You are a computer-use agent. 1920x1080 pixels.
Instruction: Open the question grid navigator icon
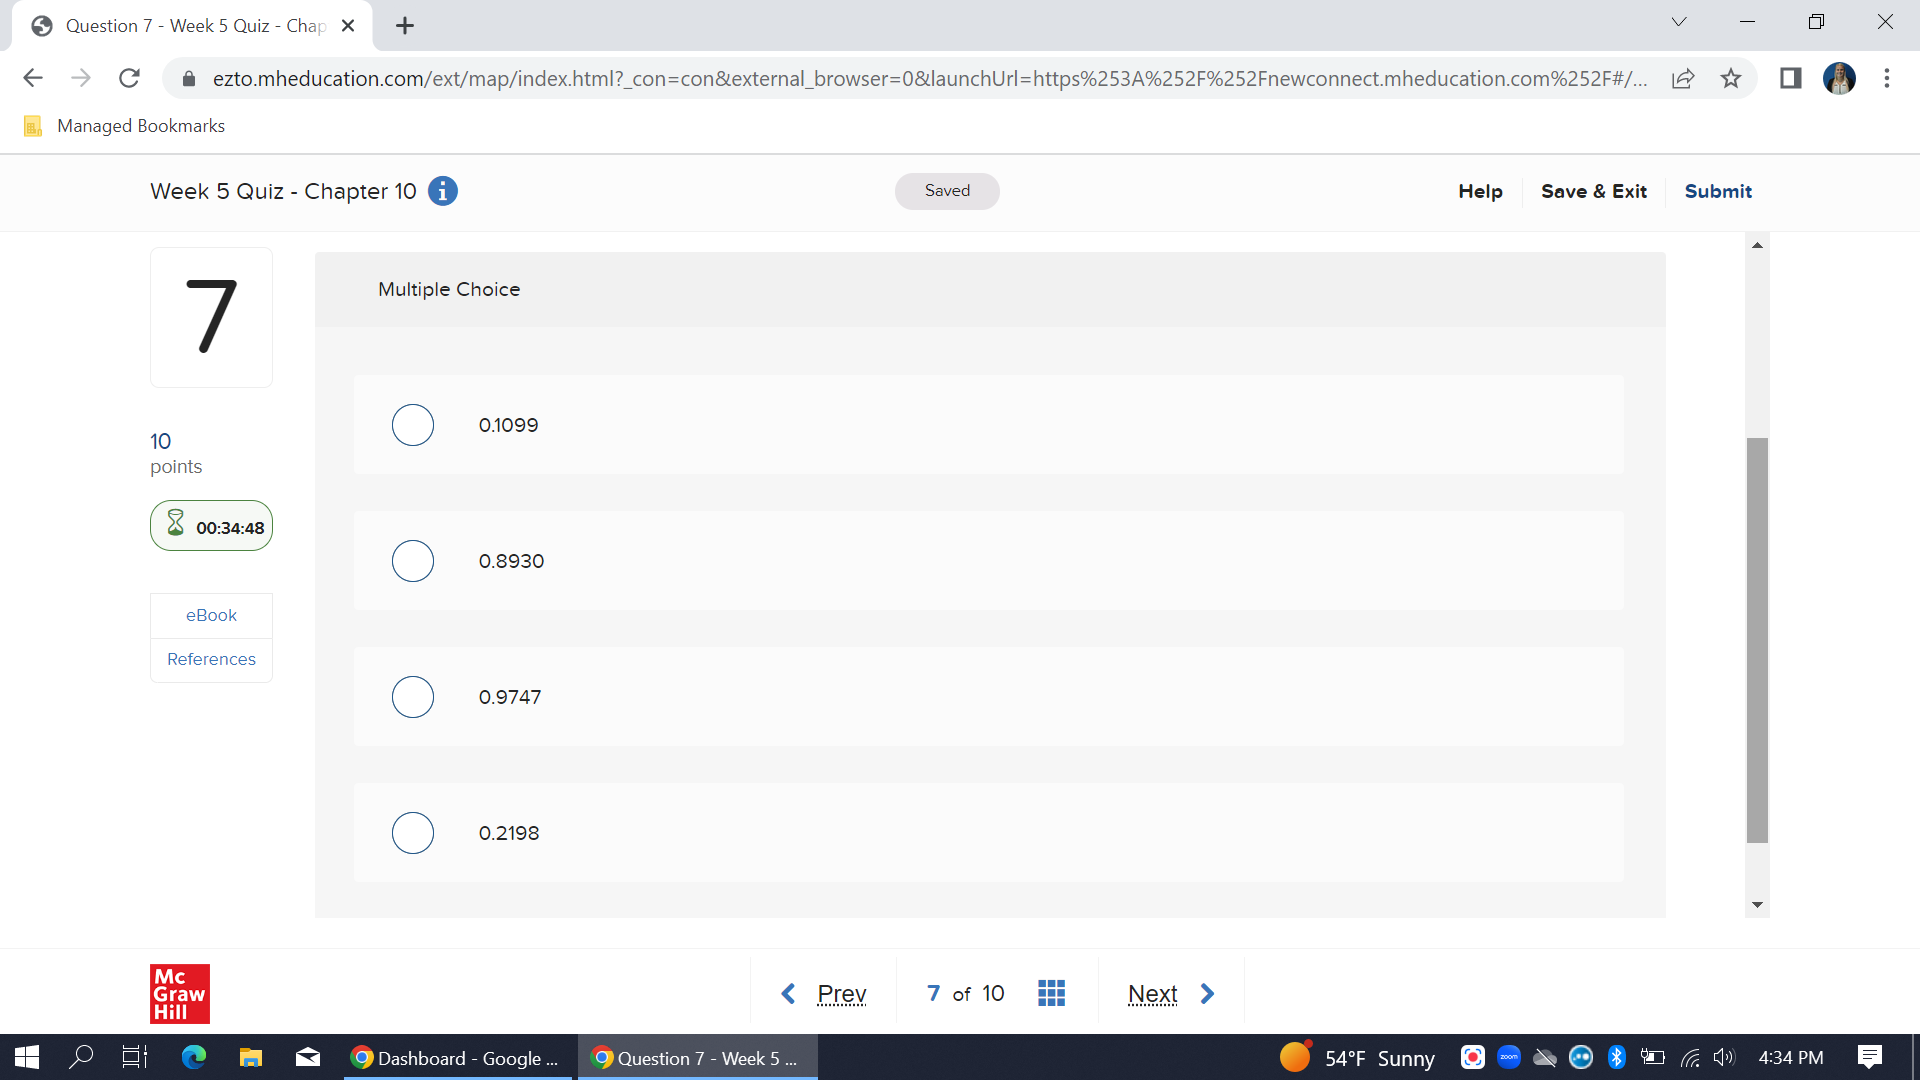click(x=1051, y=993)
